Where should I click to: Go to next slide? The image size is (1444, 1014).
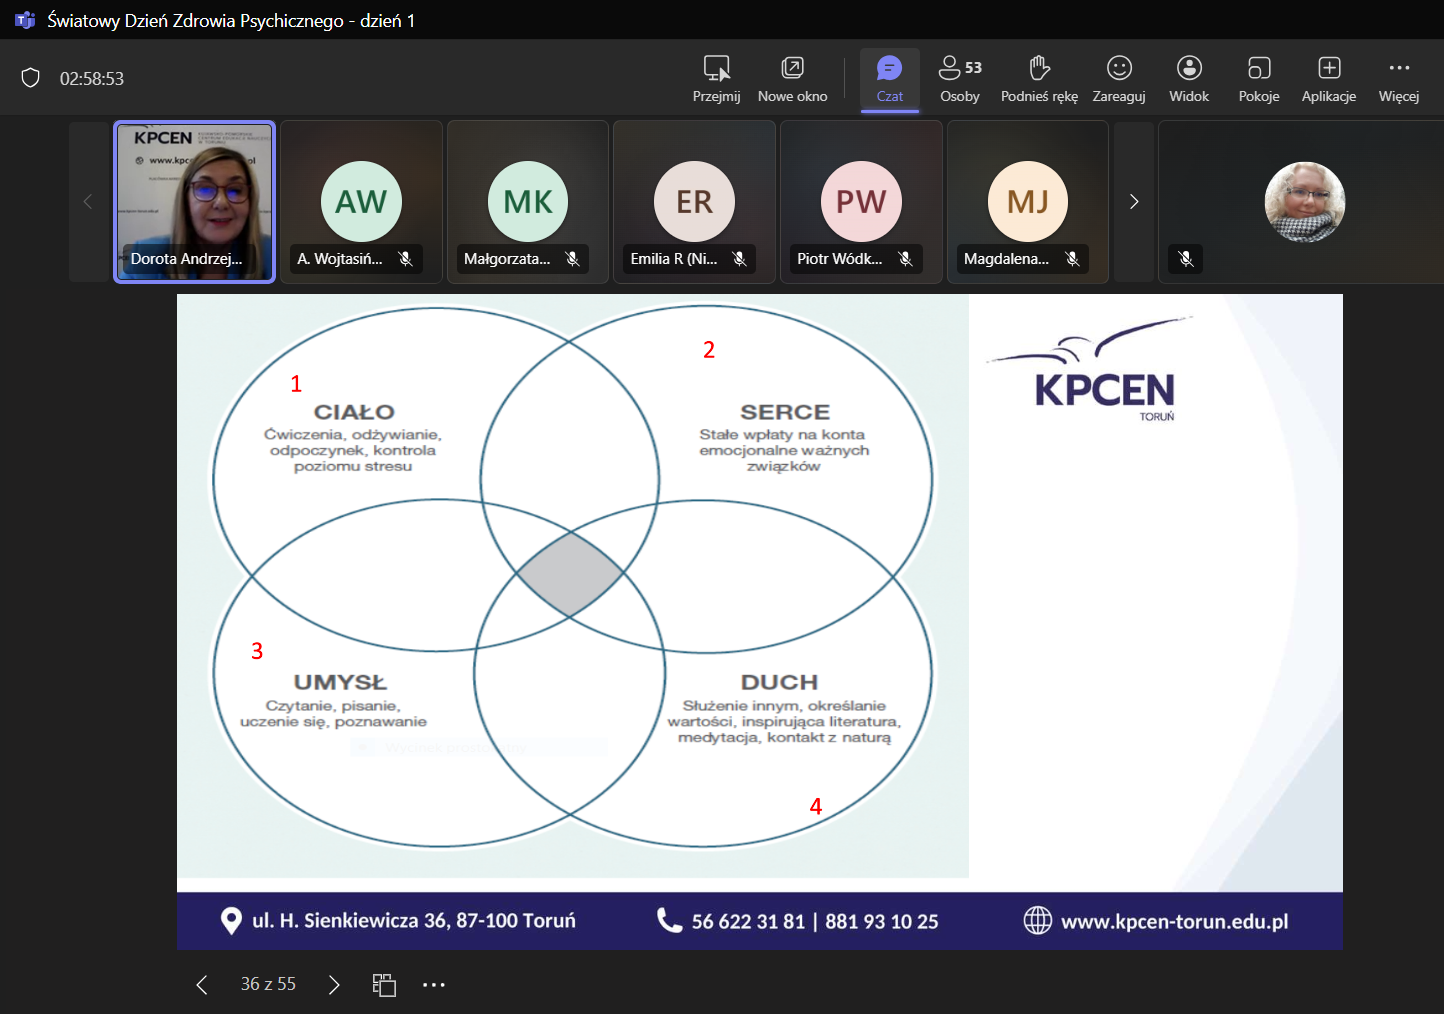click(x=334, y=985)
